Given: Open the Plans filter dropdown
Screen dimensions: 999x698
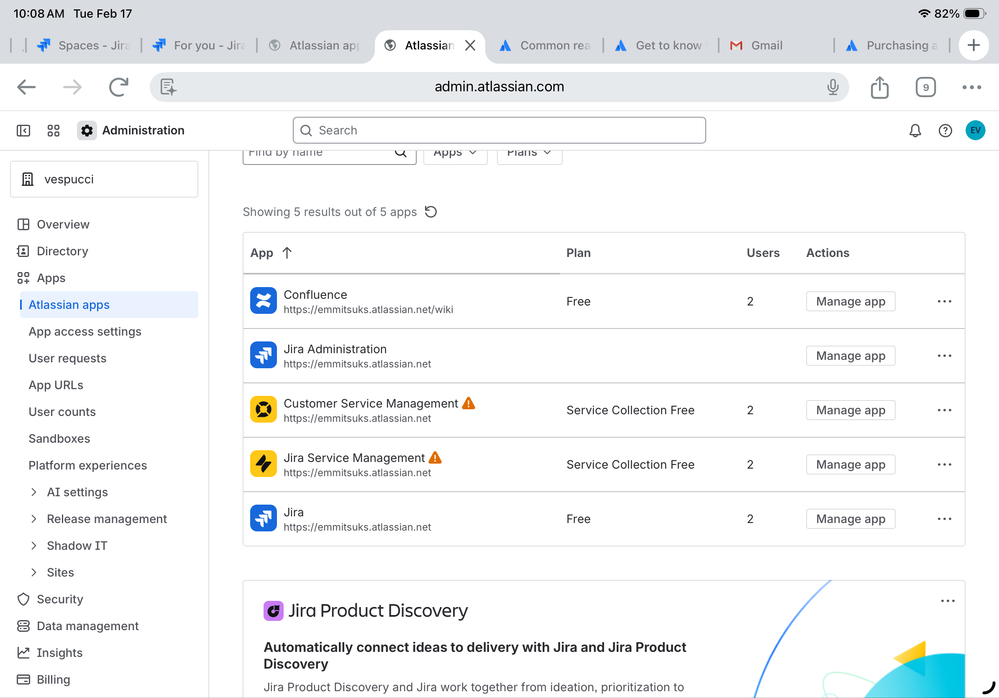Looking at the screenshot, I should 529,153.
